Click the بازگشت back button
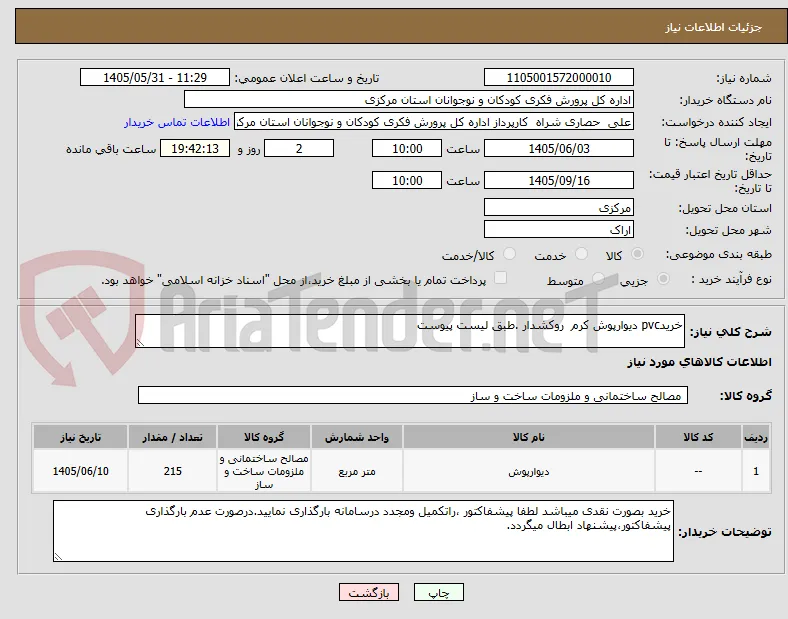The height and width of the screenshot is (619, 788). coord(369,592)
